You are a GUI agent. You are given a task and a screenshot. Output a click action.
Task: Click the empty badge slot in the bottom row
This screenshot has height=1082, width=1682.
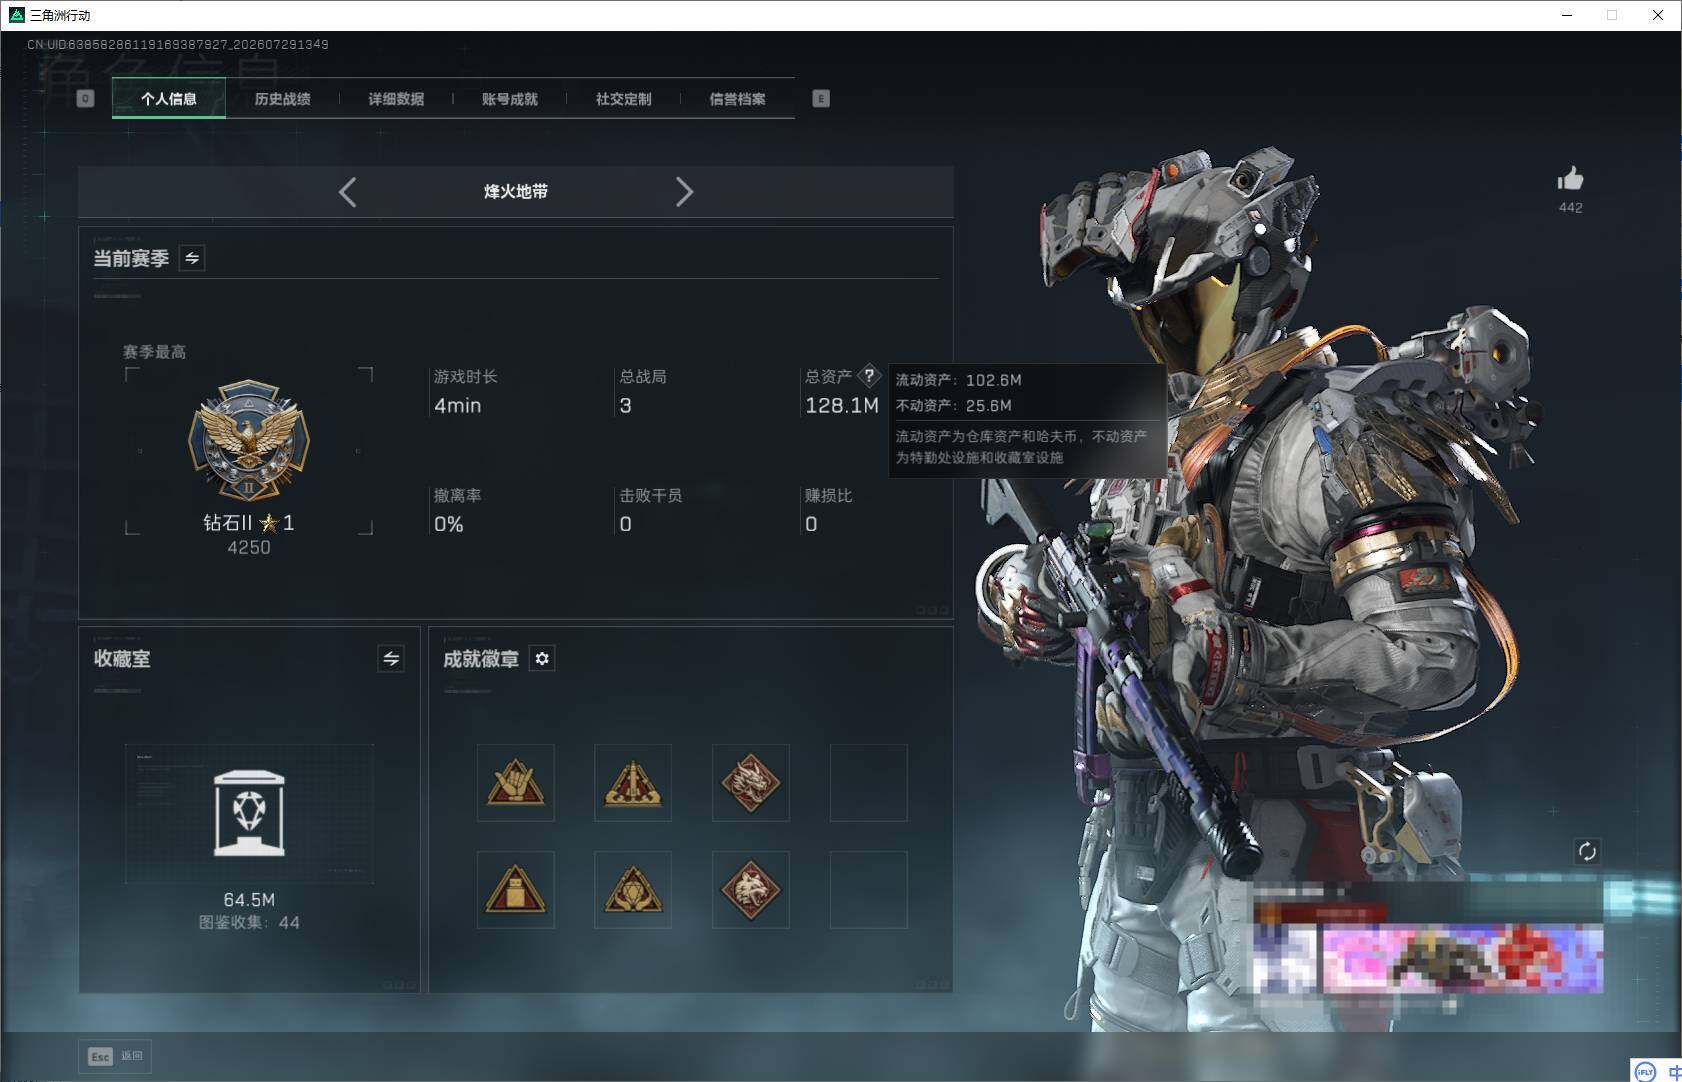point(869,890)
